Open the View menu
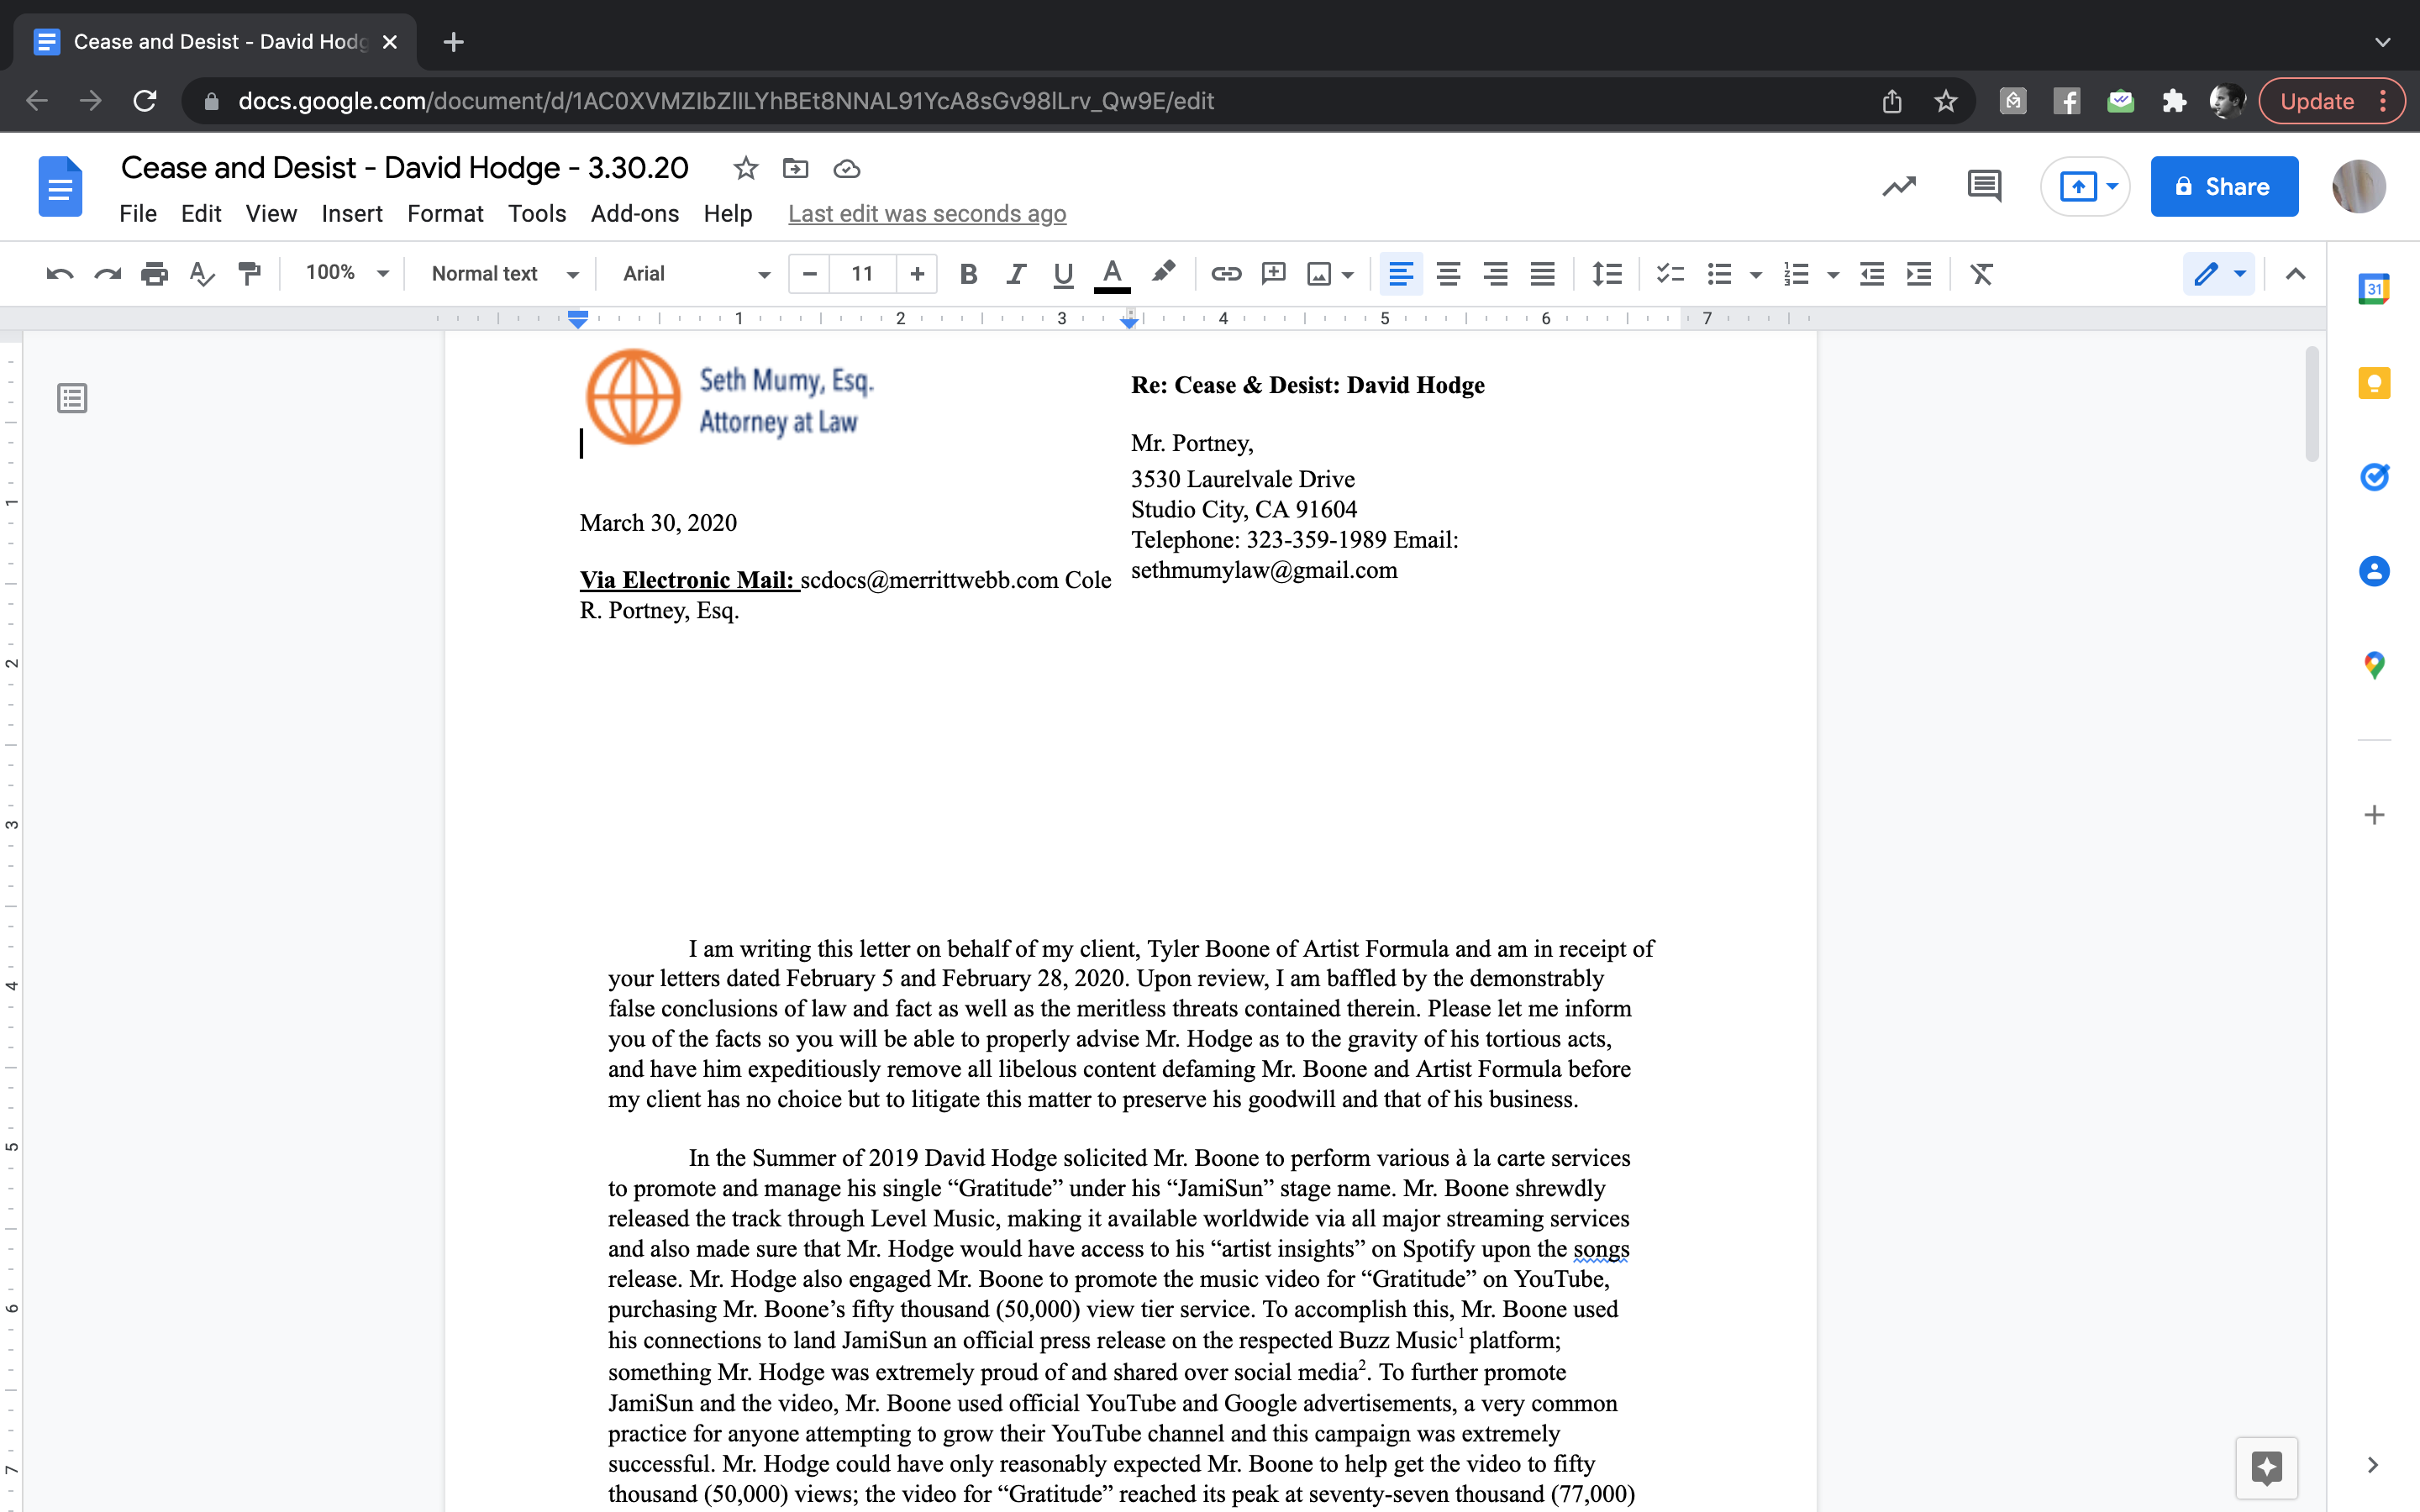 [x=271, y=214]
